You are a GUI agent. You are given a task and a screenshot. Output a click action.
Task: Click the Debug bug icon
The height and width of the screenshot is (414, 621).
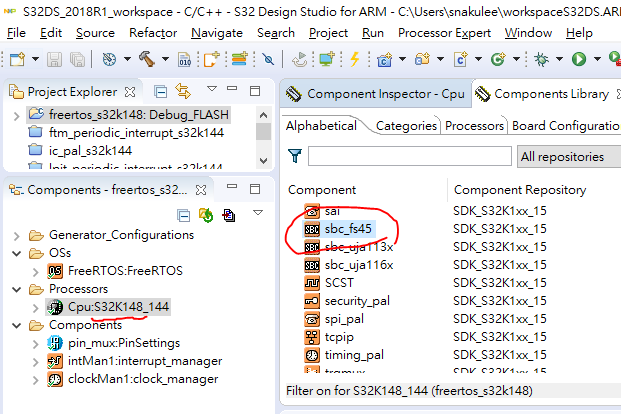click(541, 59)
